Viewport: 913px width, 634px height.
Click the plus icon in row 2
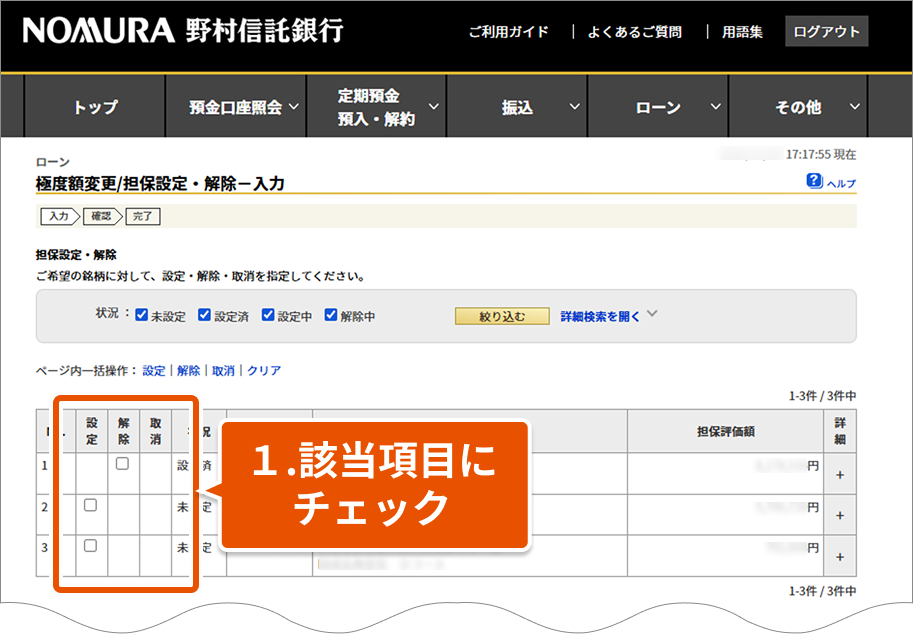coord(839,515)
